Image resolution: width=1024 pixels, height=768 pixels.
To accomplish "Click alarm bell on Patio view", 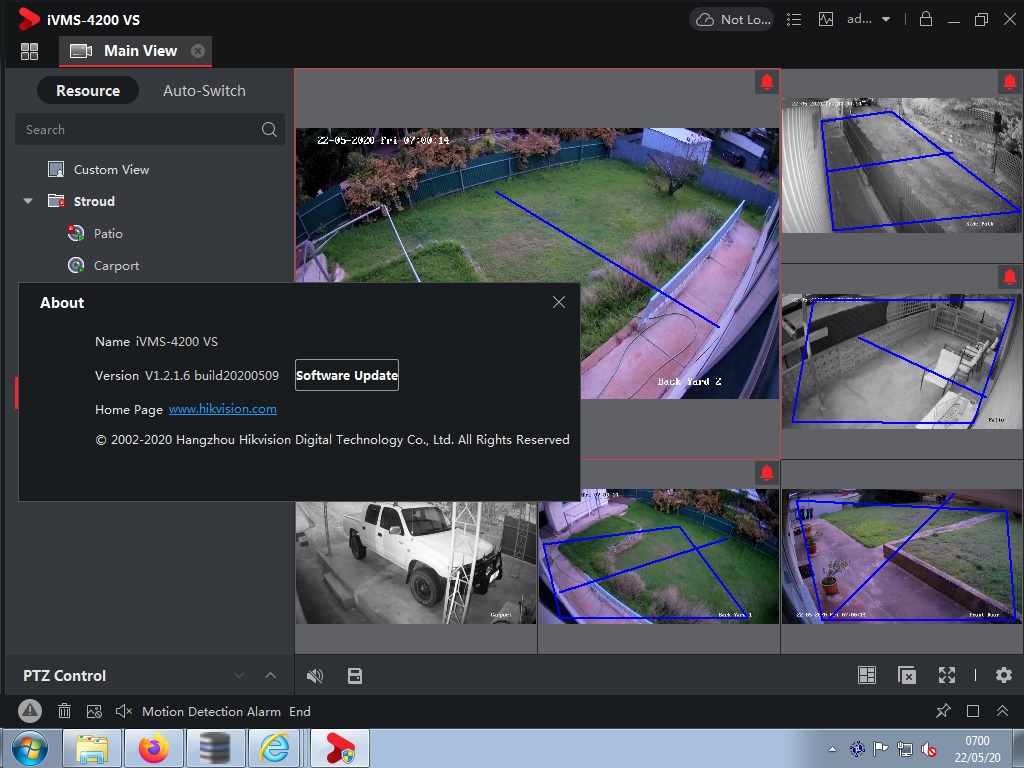I will (x=1010, y=277).
